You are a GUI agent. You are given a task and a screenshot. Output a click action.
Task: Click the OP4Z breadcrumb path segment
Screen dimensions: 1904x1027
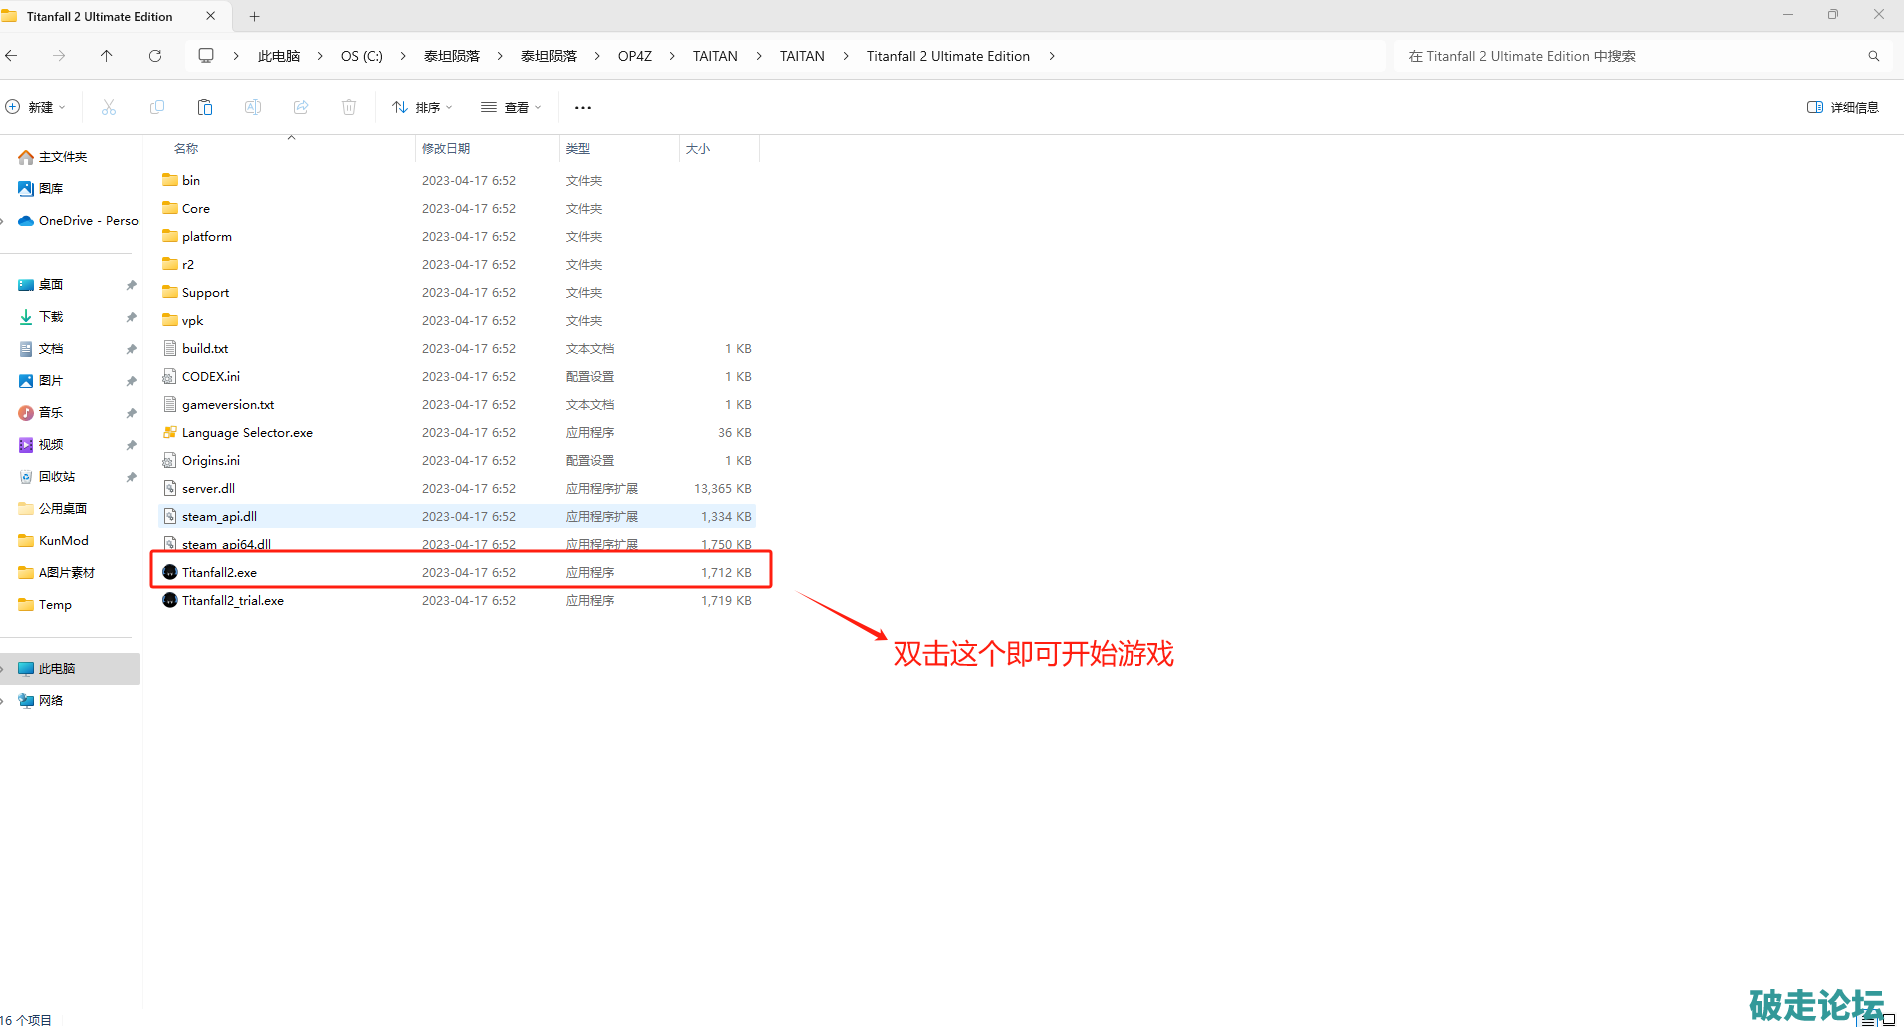click(x=634, y=56)
